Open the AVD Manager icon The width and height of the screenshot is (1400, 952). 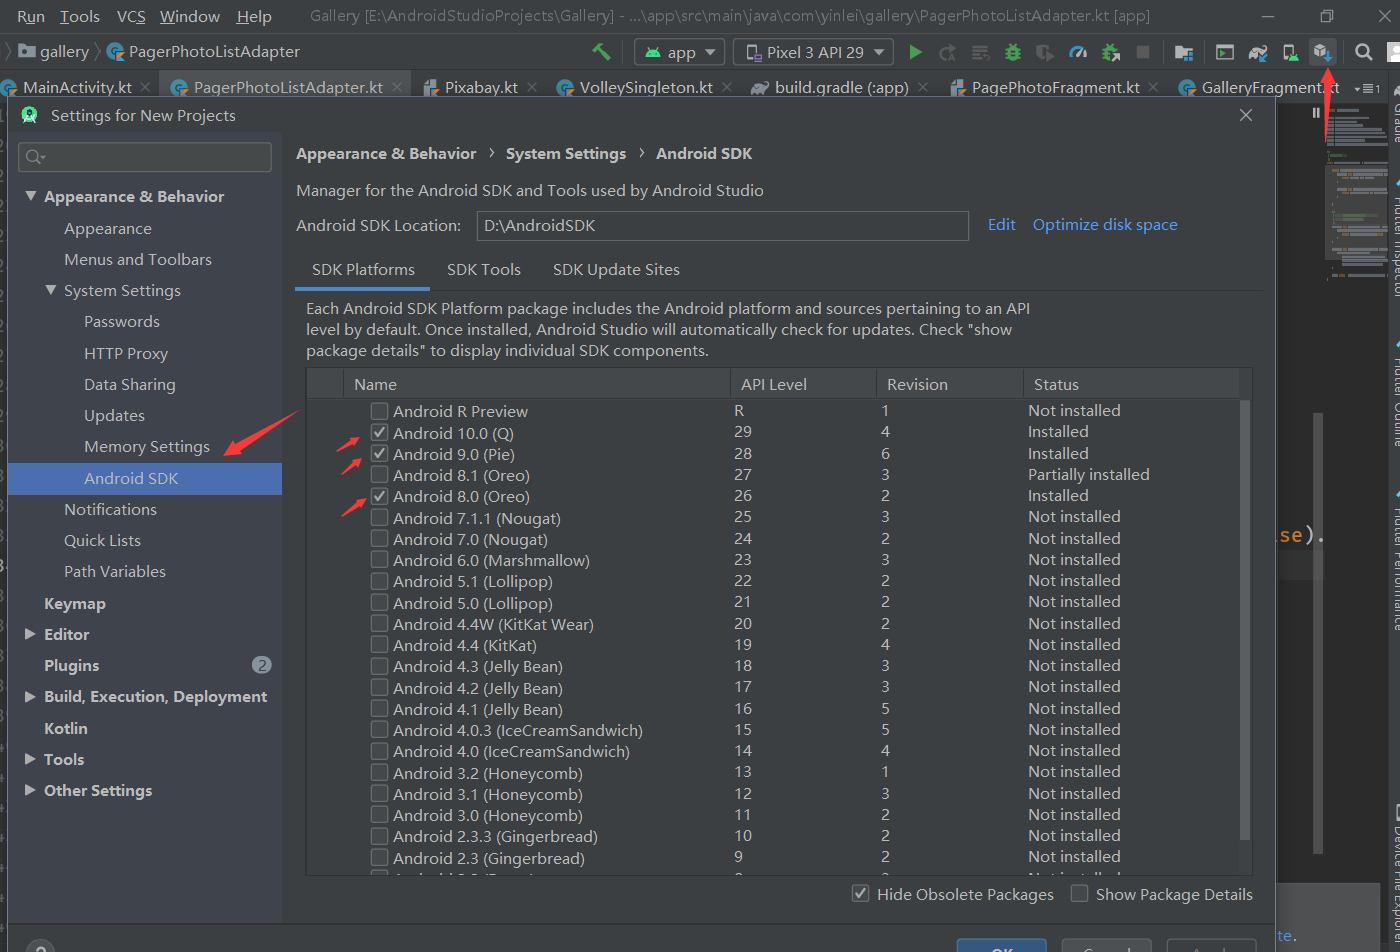pos(1290,52)
